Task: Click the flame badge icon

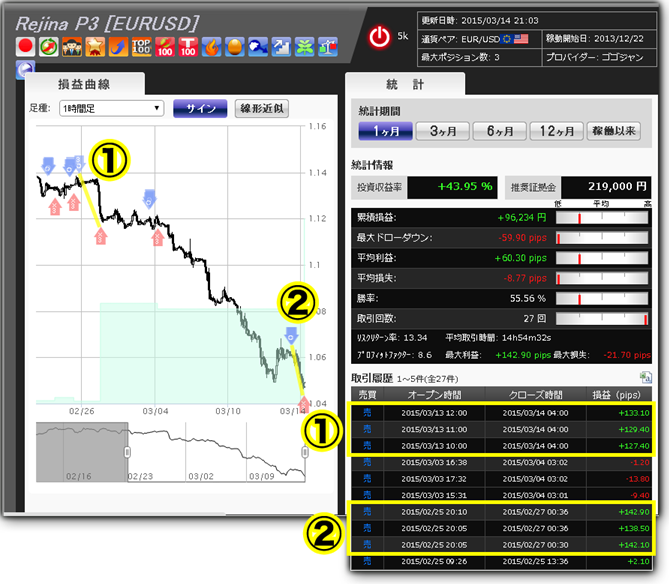Action: point(211,46)
